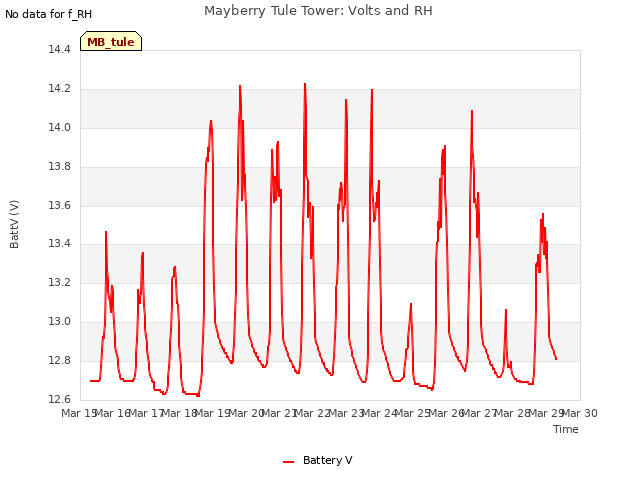Screen dimensions: 640x480
Task: Click the Mar 18 x-axis label
Action: coord(179,413)
